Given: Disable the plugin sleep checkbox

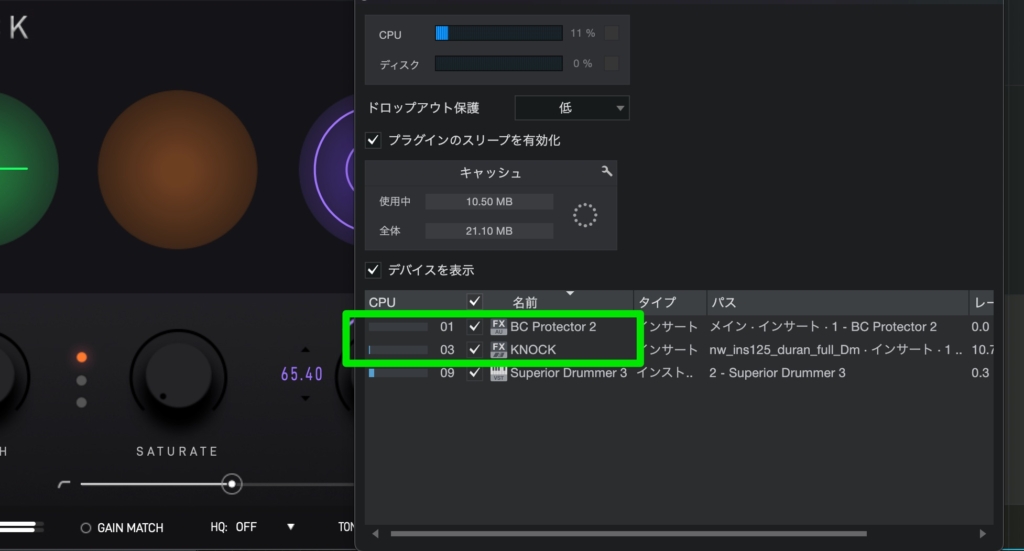Looking at the screenshot, I should tap(374, 140).
